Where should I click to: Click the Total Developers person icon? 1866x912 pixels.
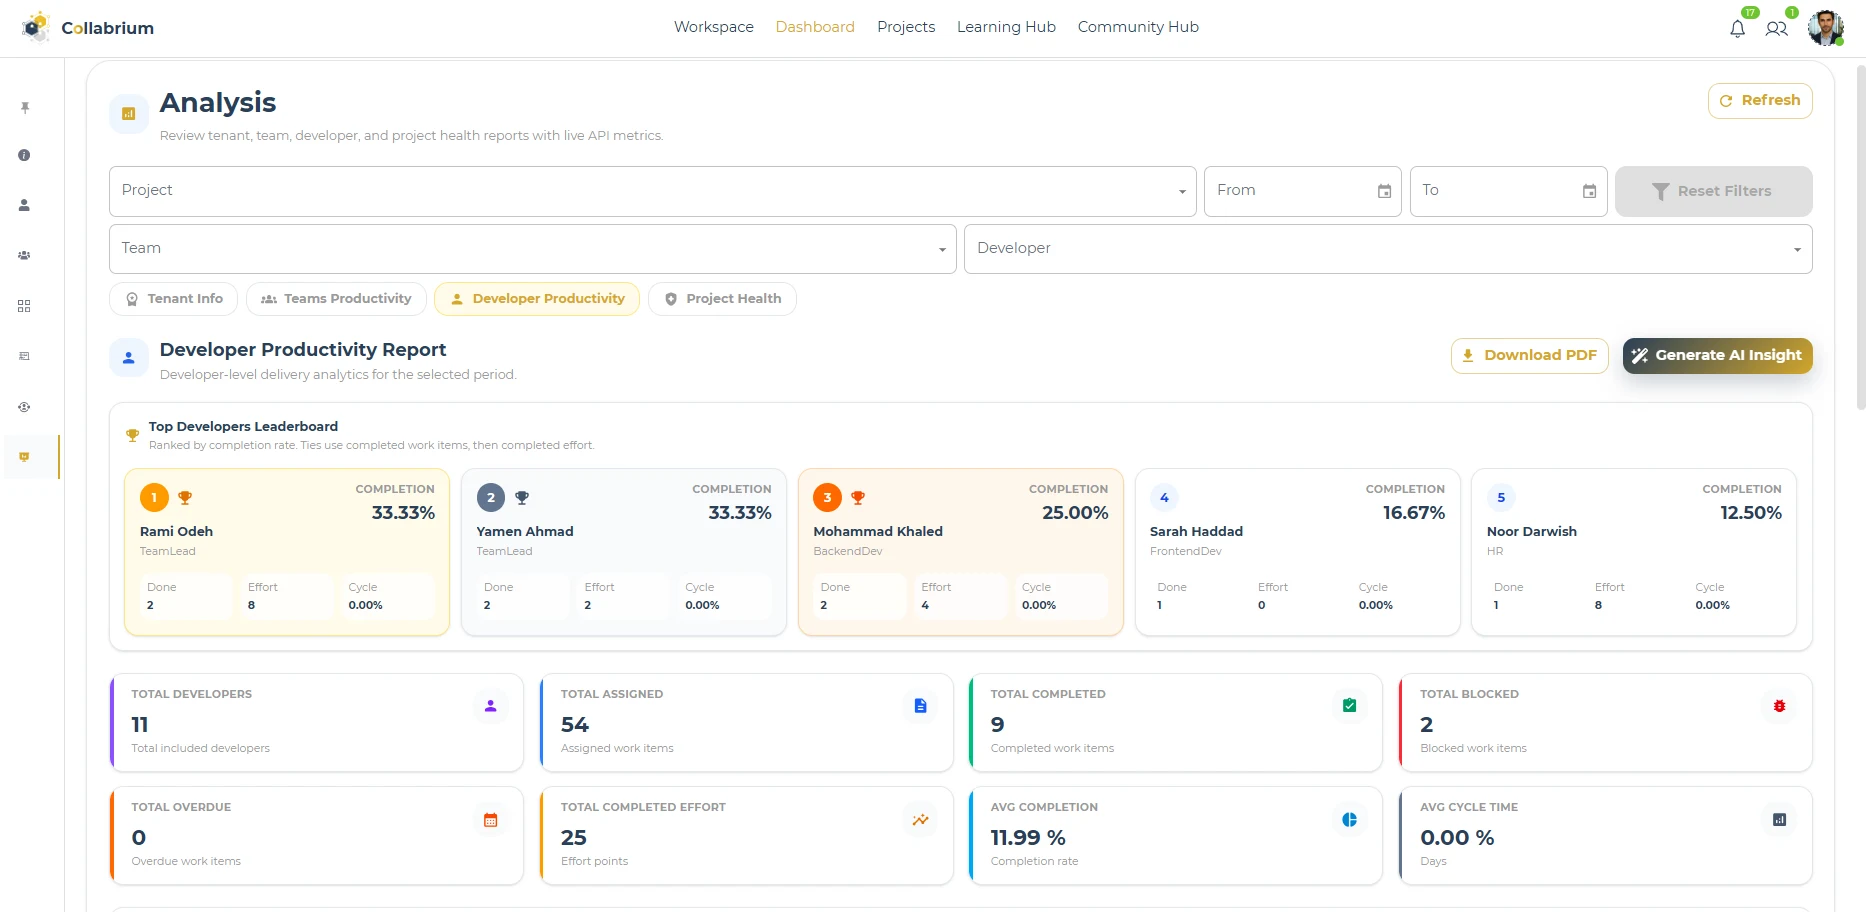click(x=491, y=706)
